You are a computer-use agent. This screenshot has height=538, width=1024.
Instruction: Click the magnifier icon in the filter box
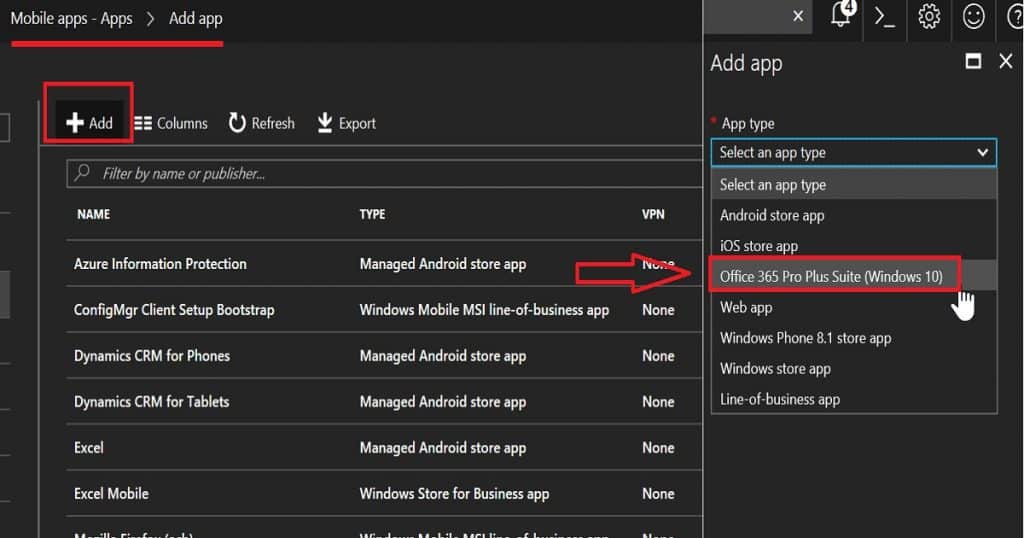point(82,173)
